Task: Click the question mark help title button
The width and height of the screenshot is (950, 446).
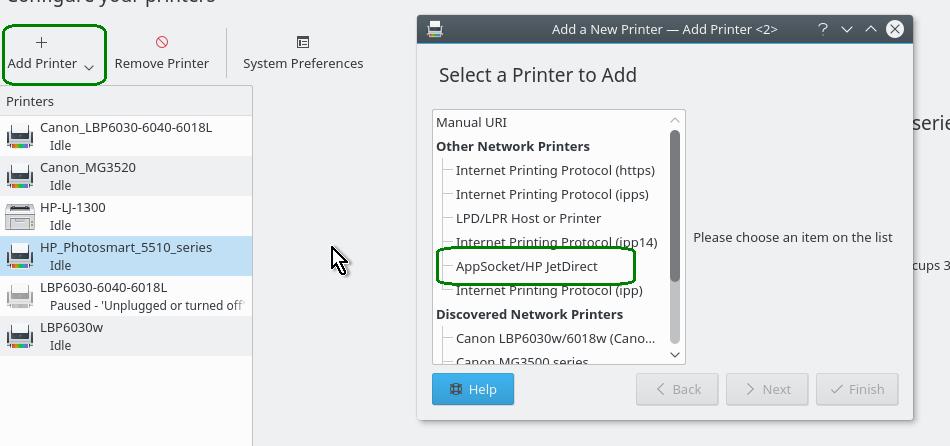Action: [822, 29]
